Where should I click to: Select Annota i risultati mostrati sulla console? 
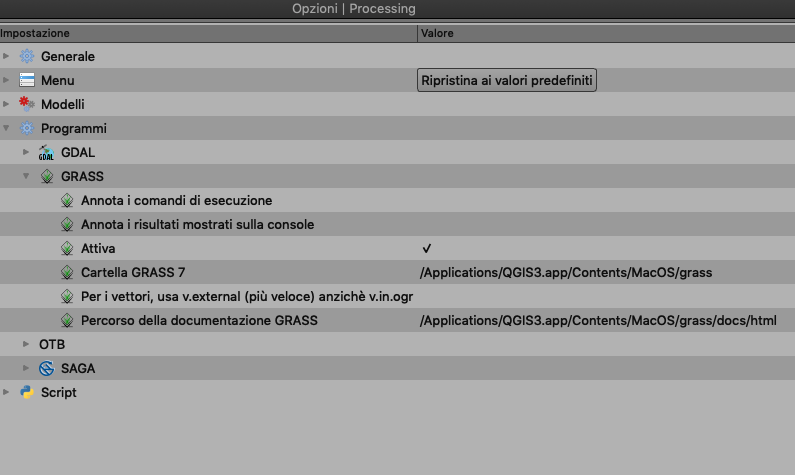click(197, 225)
